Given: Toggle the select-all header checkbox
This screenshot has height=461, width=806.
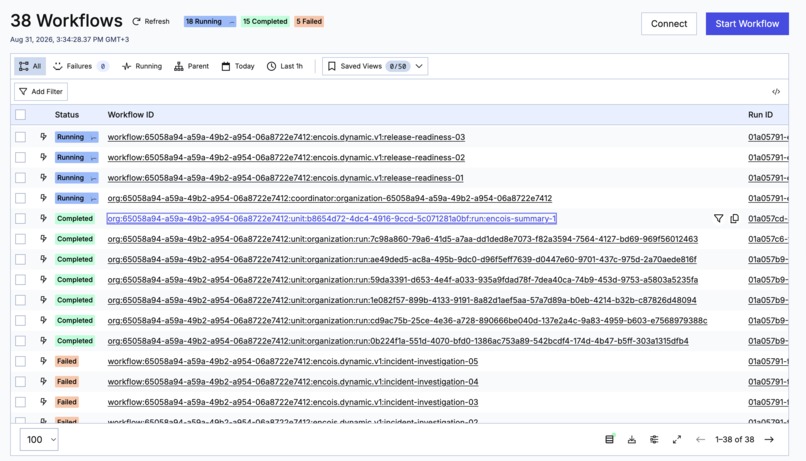Looking at the screenshot, I should tap(21, 115).
